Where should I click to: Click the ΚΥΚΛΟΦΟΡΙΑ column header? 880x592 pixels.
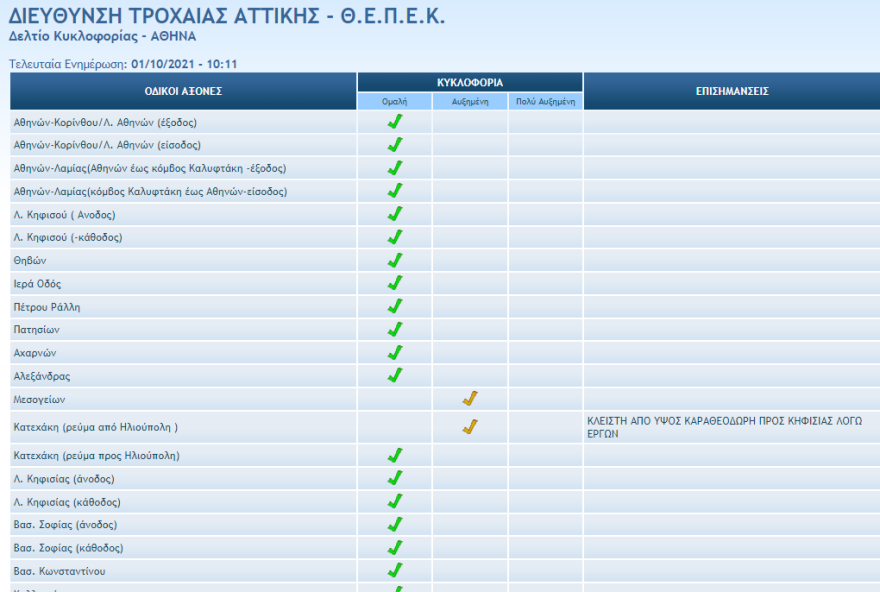(x=470, y=82)
